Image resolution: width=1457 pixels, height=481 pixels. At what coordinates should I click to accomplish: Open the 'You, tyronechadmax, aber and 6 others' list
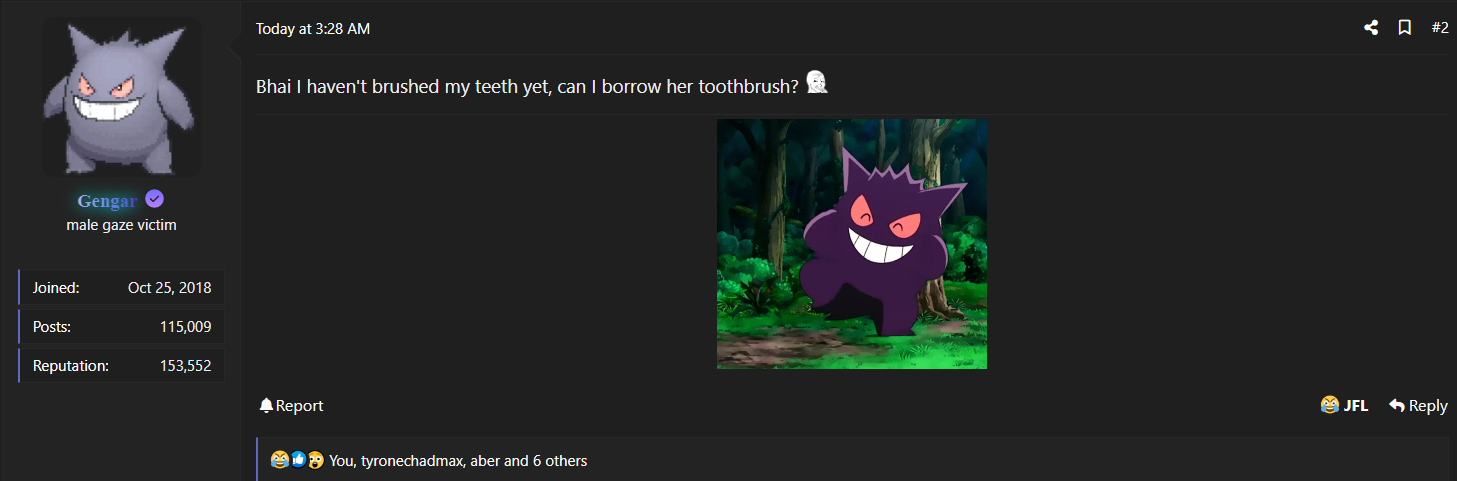(x=458, y=461)
